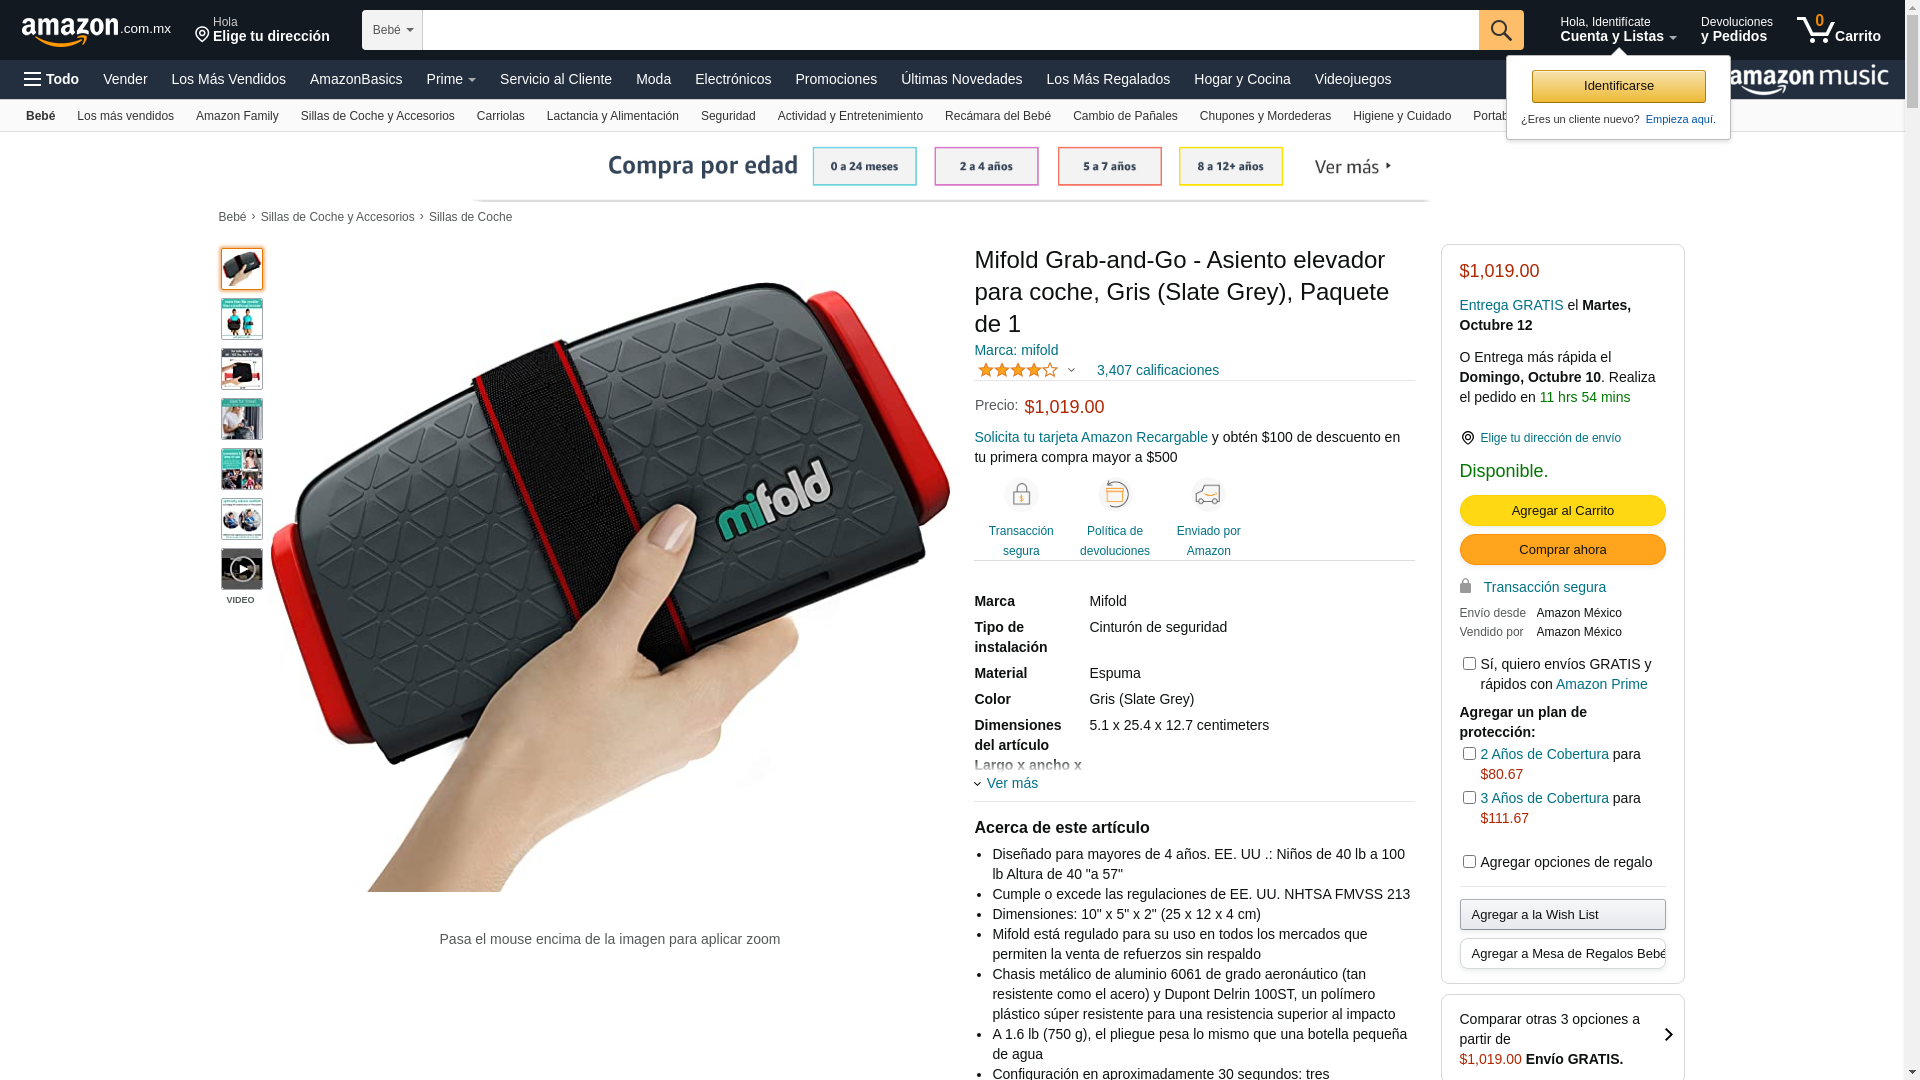Click the search magnifier button

[x=1501, y=30]
